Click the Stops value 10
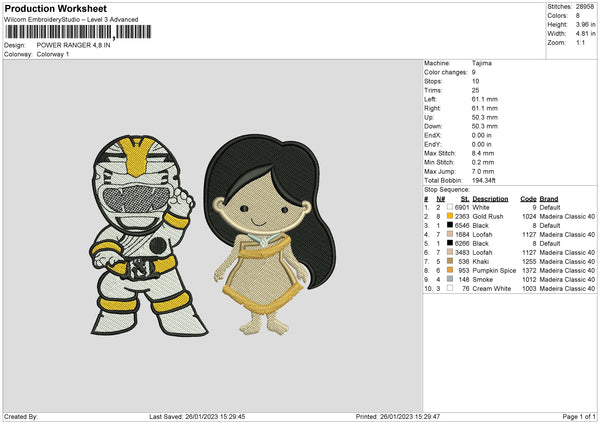This screenshot has width=600, height=424. coord(475,81)
